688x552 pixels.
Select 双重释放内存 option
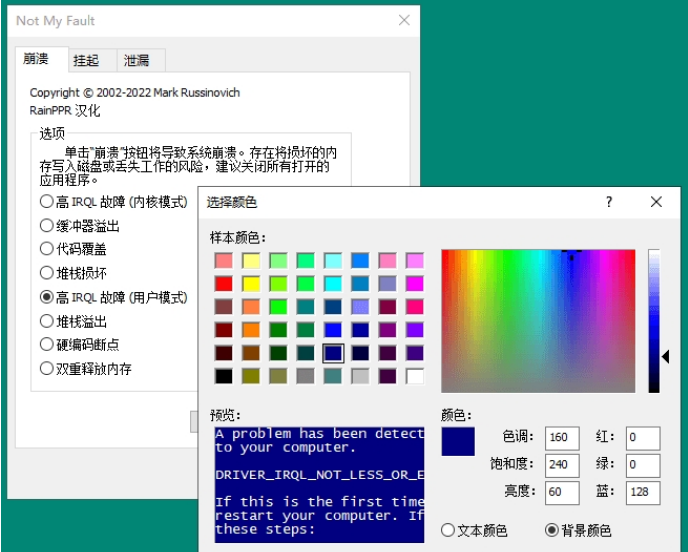(x=86, y=368)
